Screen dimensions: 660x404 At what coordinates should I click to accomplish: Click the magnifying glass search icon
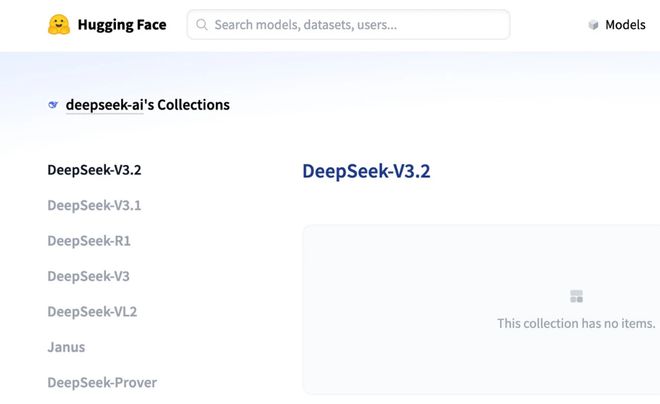[202, 25]
